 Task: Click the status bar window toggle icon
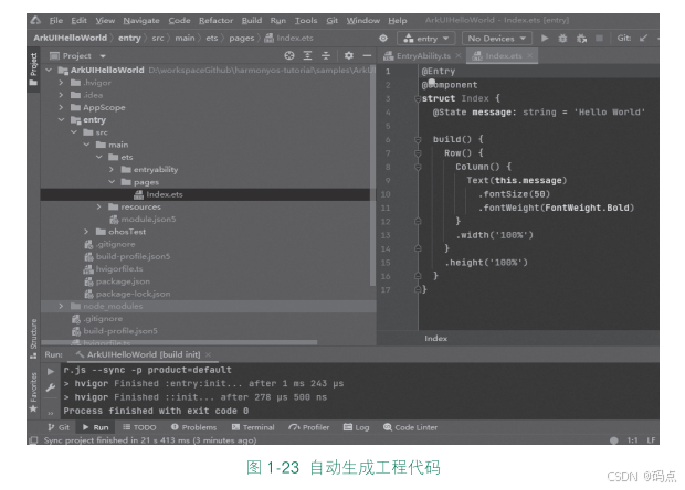[x=34, y=440]
